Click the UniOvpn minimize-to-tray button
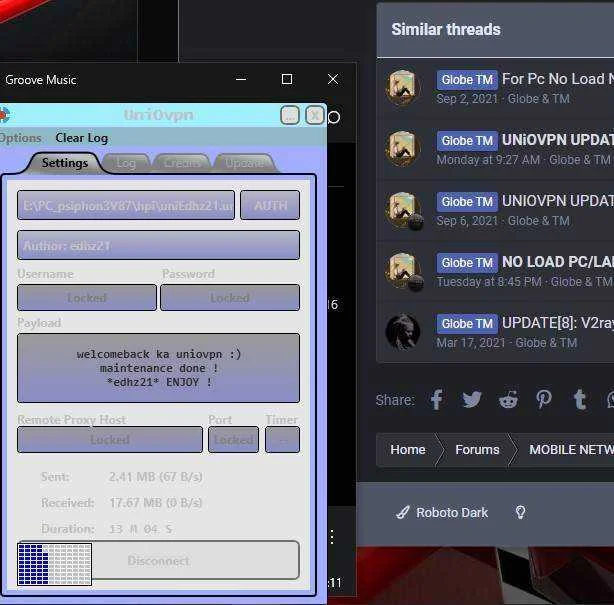Screen dimensions: 614x605 pyautogui.click(x=290, y=116)
